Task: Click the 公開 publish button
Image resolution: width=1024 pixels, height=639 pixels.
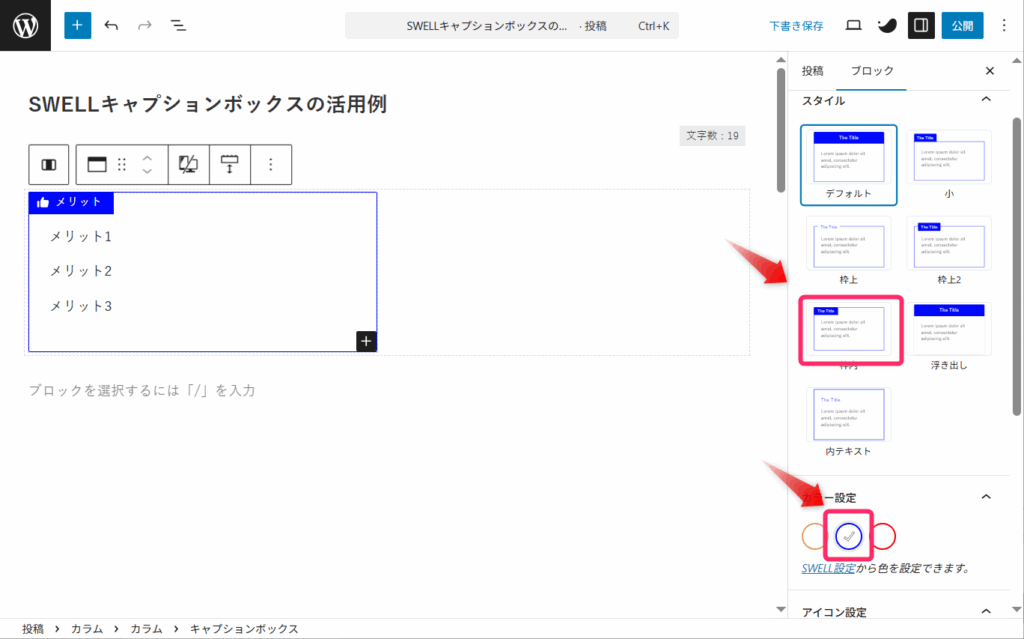Action: click(962, 25)
